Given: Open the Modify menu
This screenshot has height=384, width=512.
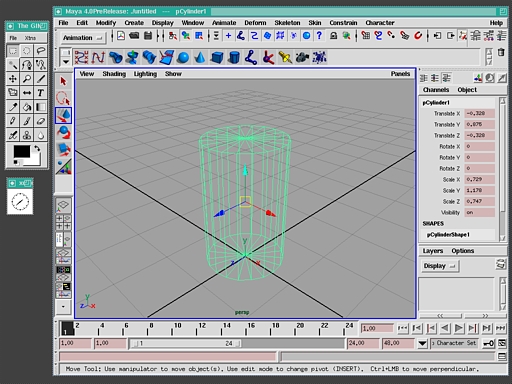Looking at the screenshot, I should [106, 23].
